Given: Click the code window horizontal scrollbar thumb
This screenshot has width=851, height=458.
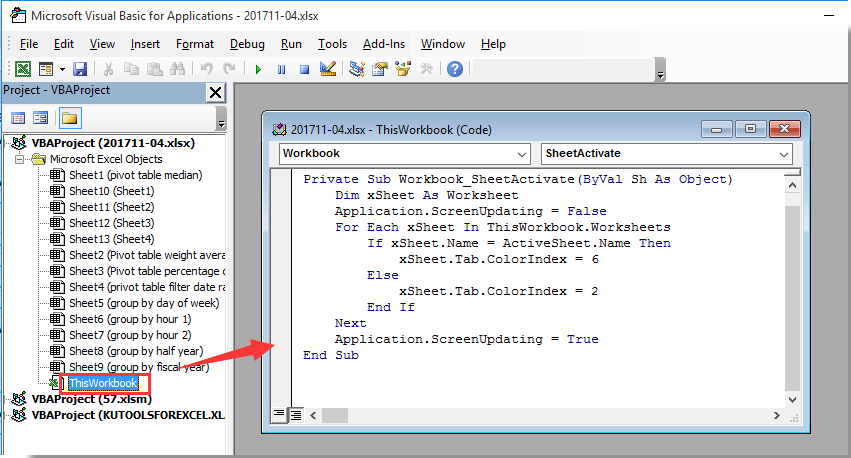Looking at the screenshot, I should pyautogui.click(x=334, y=414).
